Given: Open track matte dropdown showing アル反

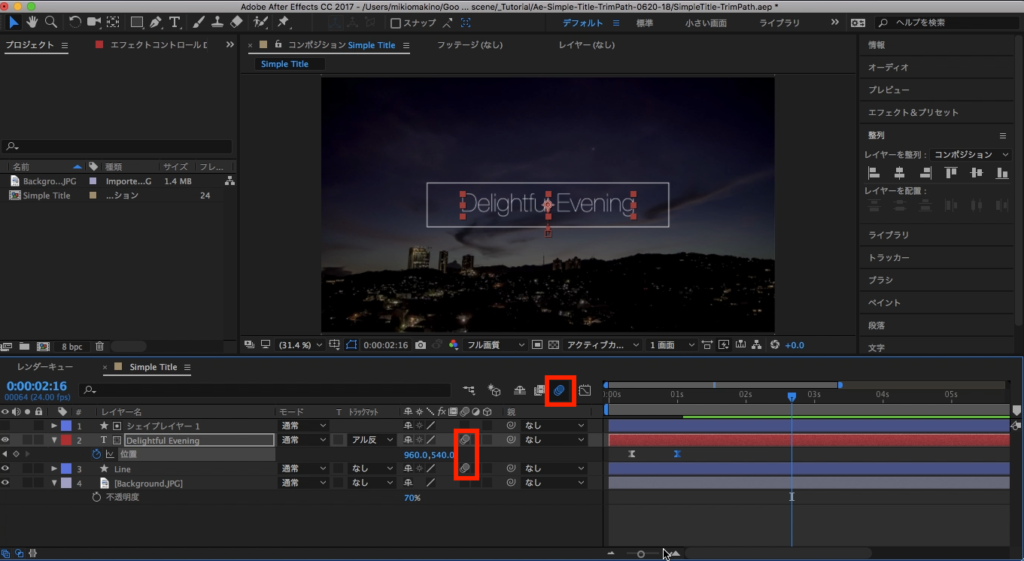Looking at the screenshot, I should (x=370, y=440).
